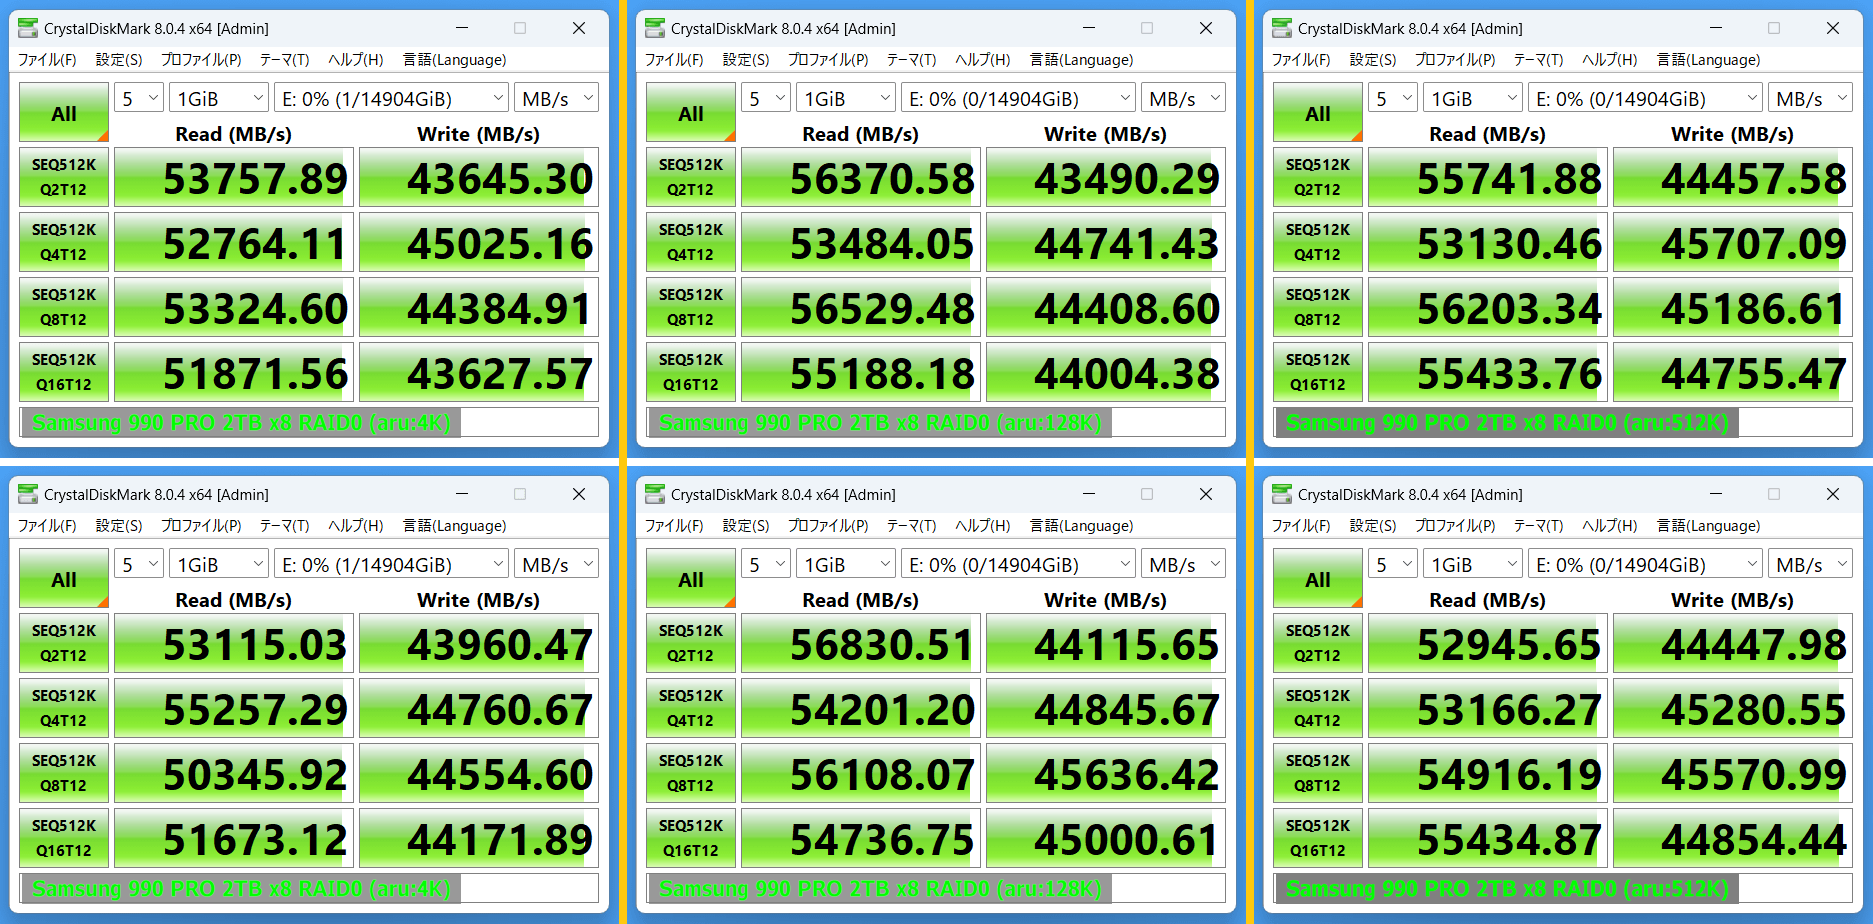Open プロファイル(P) menu in upper aru:128K window
The width and height of the screenshot is (1873, 924).
[x=828, y=60]
